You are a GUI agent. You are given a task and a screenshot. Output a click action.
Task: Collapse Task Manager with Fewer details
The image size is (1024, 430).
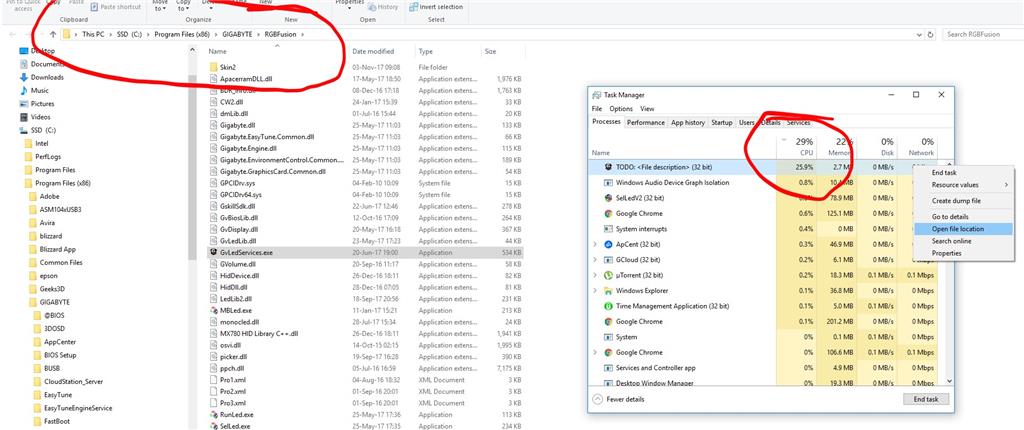(617, 399)
